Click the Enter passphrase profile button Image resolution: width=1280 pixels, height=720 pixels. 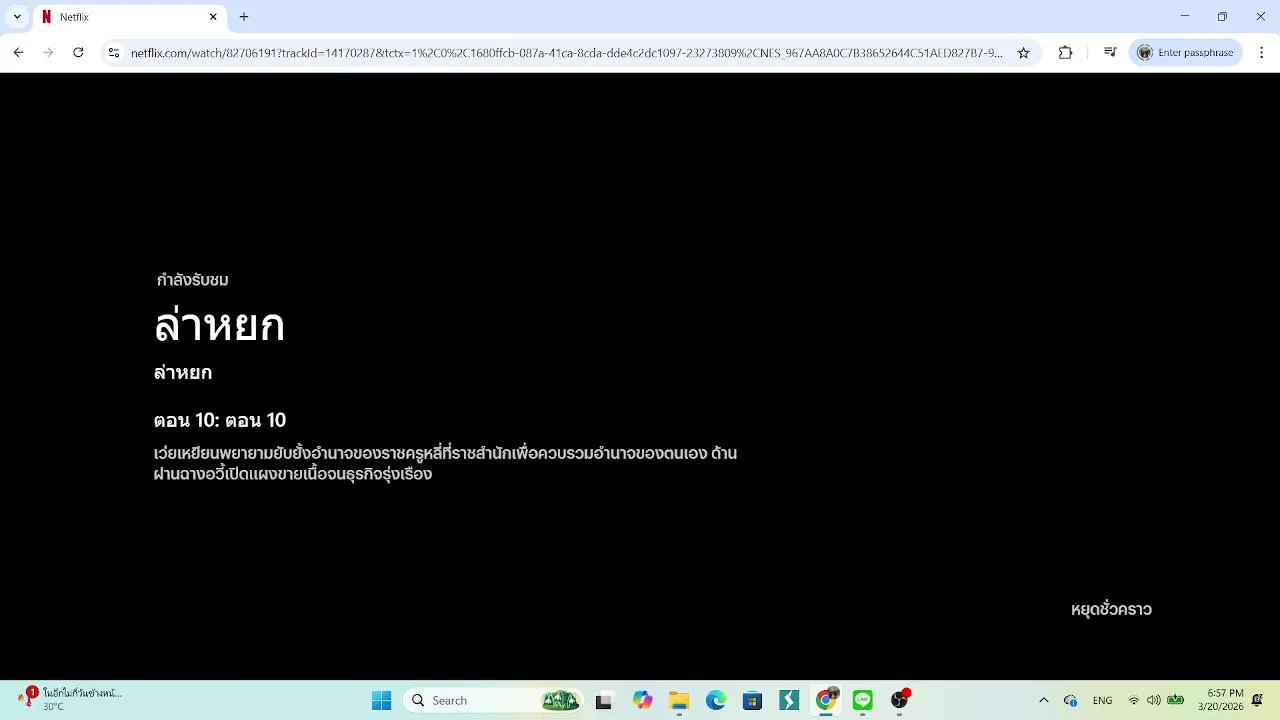(1186, 53)
